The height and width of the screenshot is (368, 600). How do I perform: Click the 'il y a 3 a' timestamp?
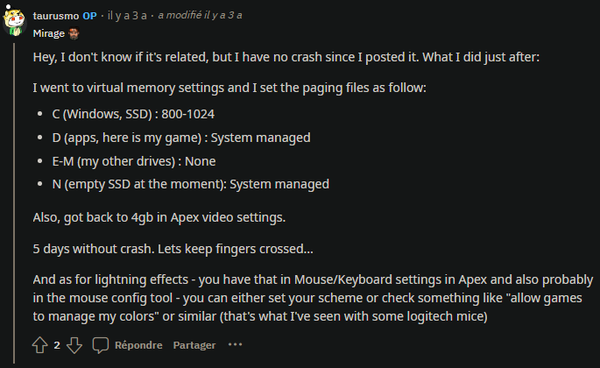[127, 16]
